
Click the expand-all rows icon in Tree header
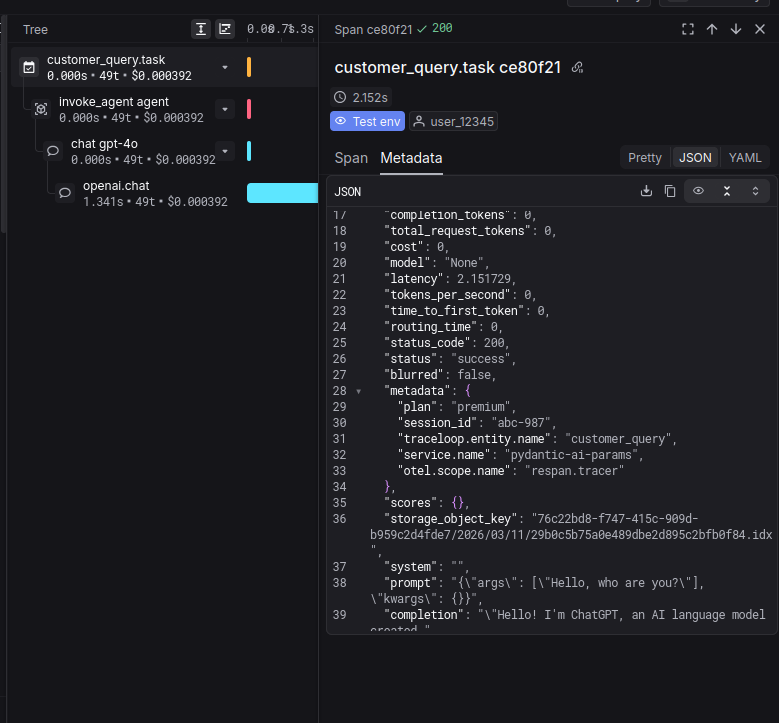[202, 30]
